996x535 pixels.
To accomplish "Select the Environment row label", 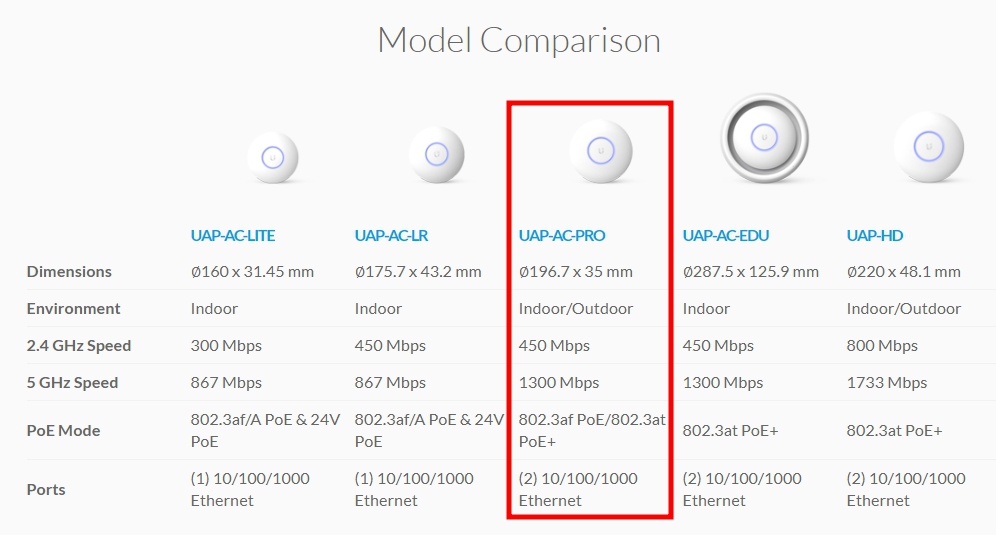I will (74, 309).
